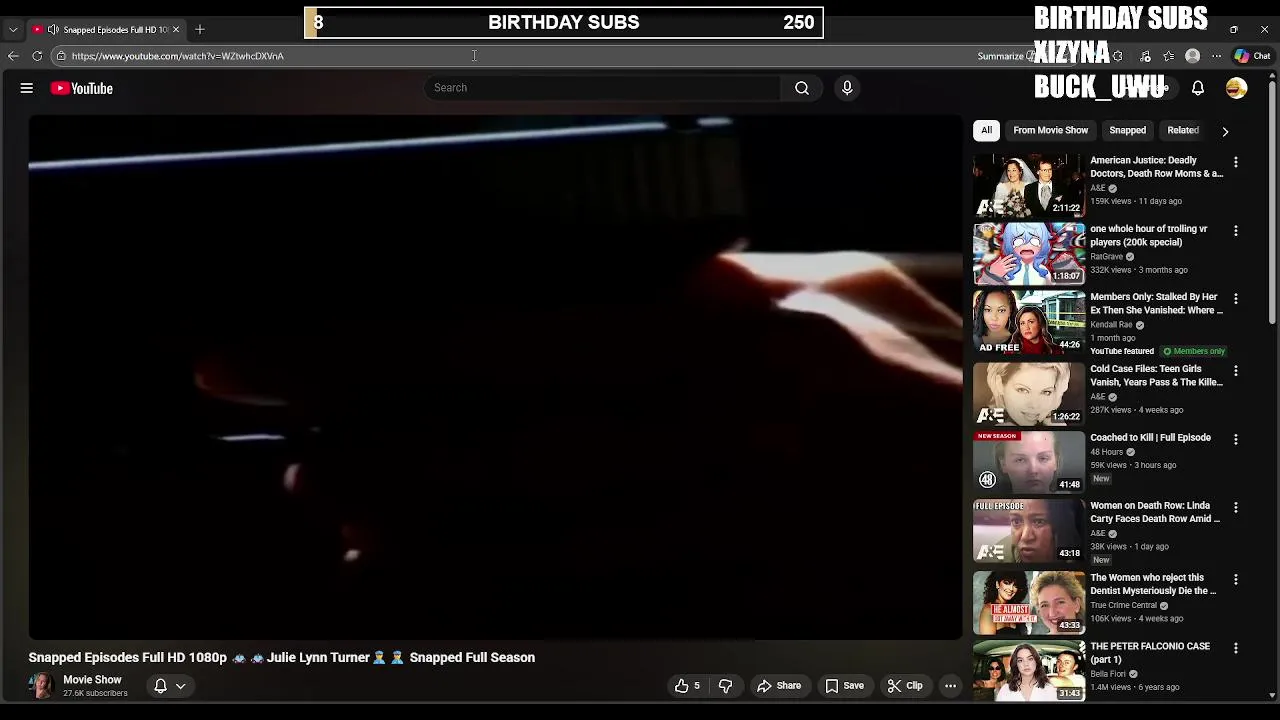Click the Members only badge
This screenshot has width=1280, height=720.
click(1193, 351)
